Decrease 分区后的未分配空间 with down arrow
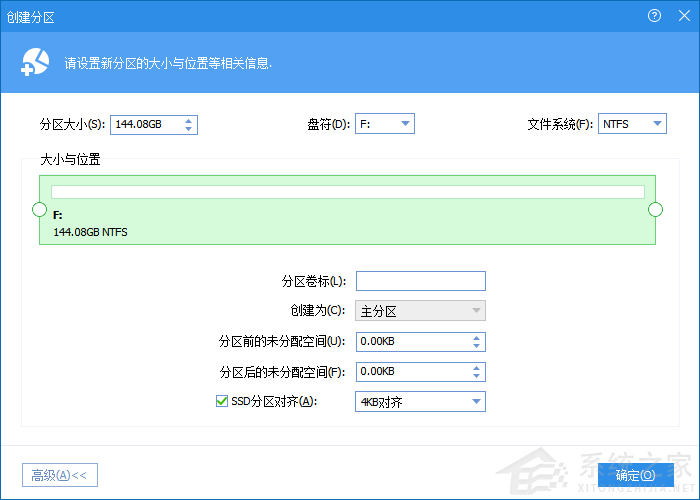This screenshot has width=700, height=500. coord(477,376)
